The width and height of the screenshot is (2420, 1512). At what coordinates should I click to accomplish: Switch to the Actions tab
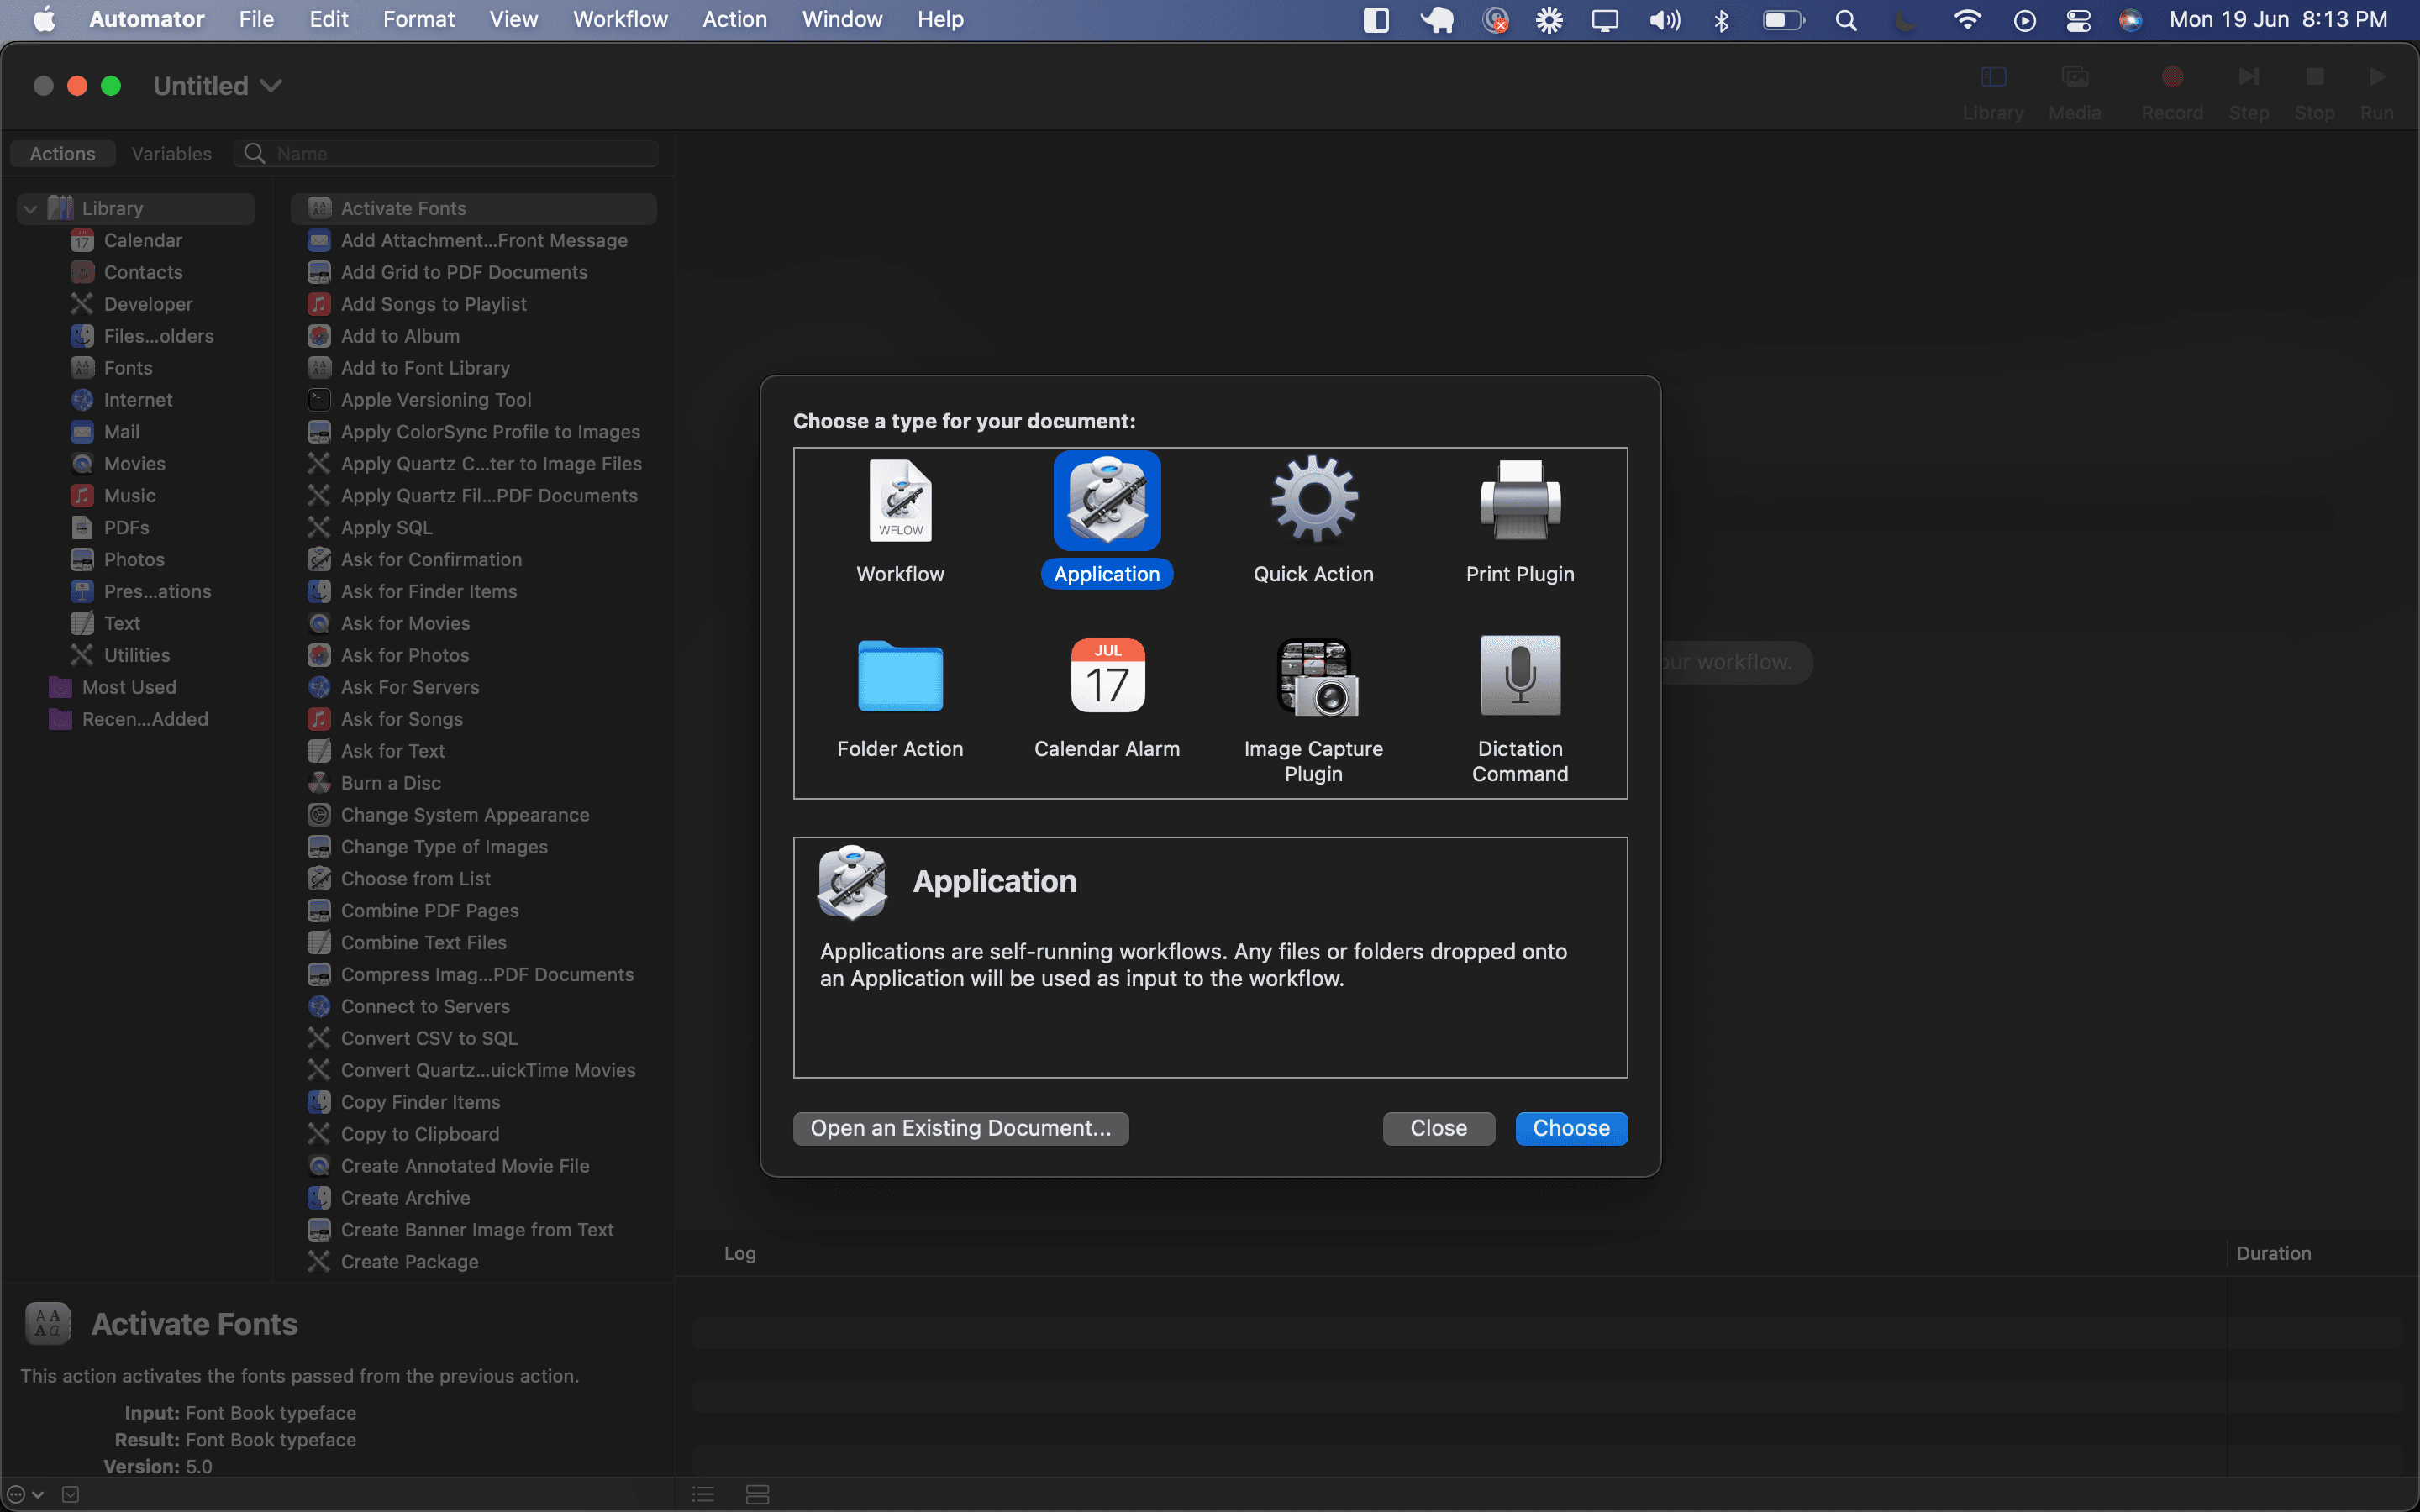62,154
